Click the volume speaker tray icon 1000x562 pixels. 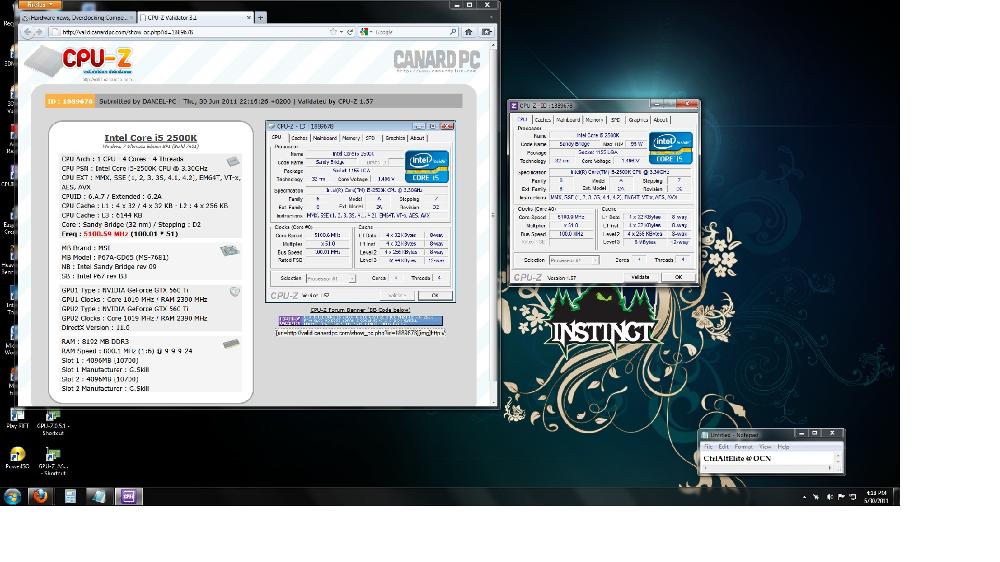tap(829, 496)
